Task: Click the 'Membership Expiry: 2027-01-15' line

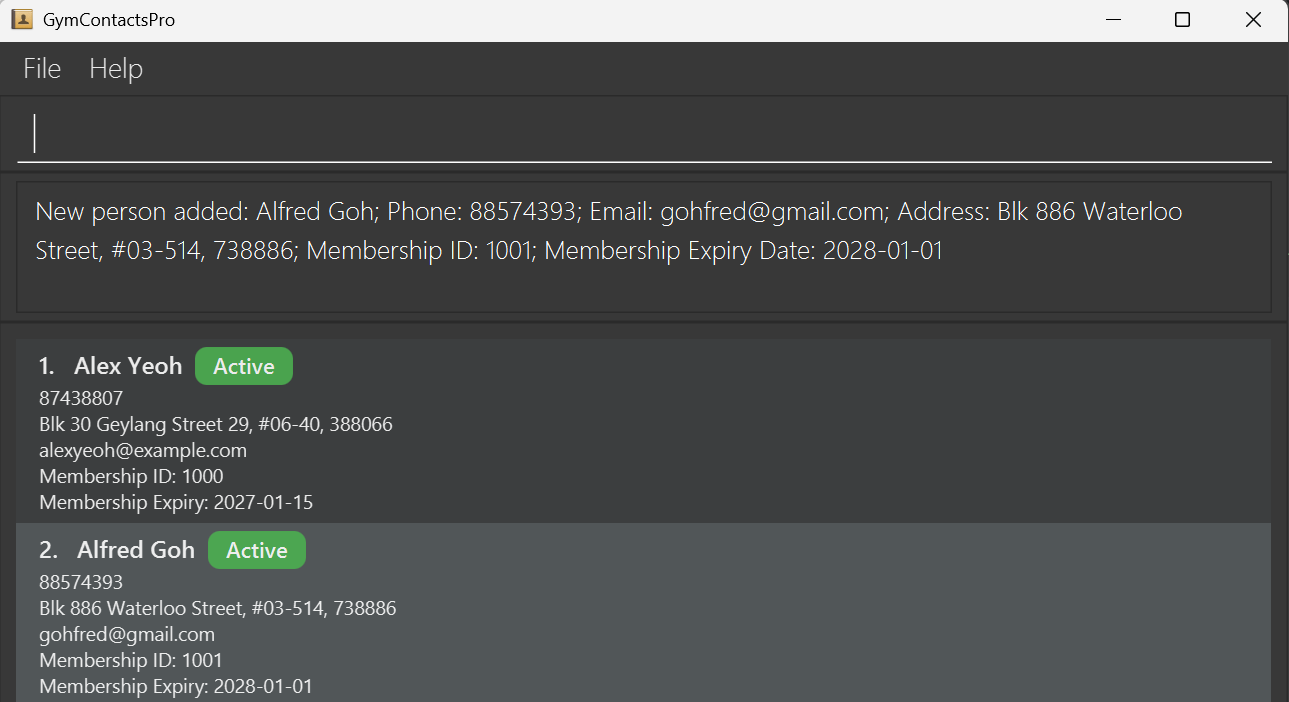Action: [x=176, y=502]
